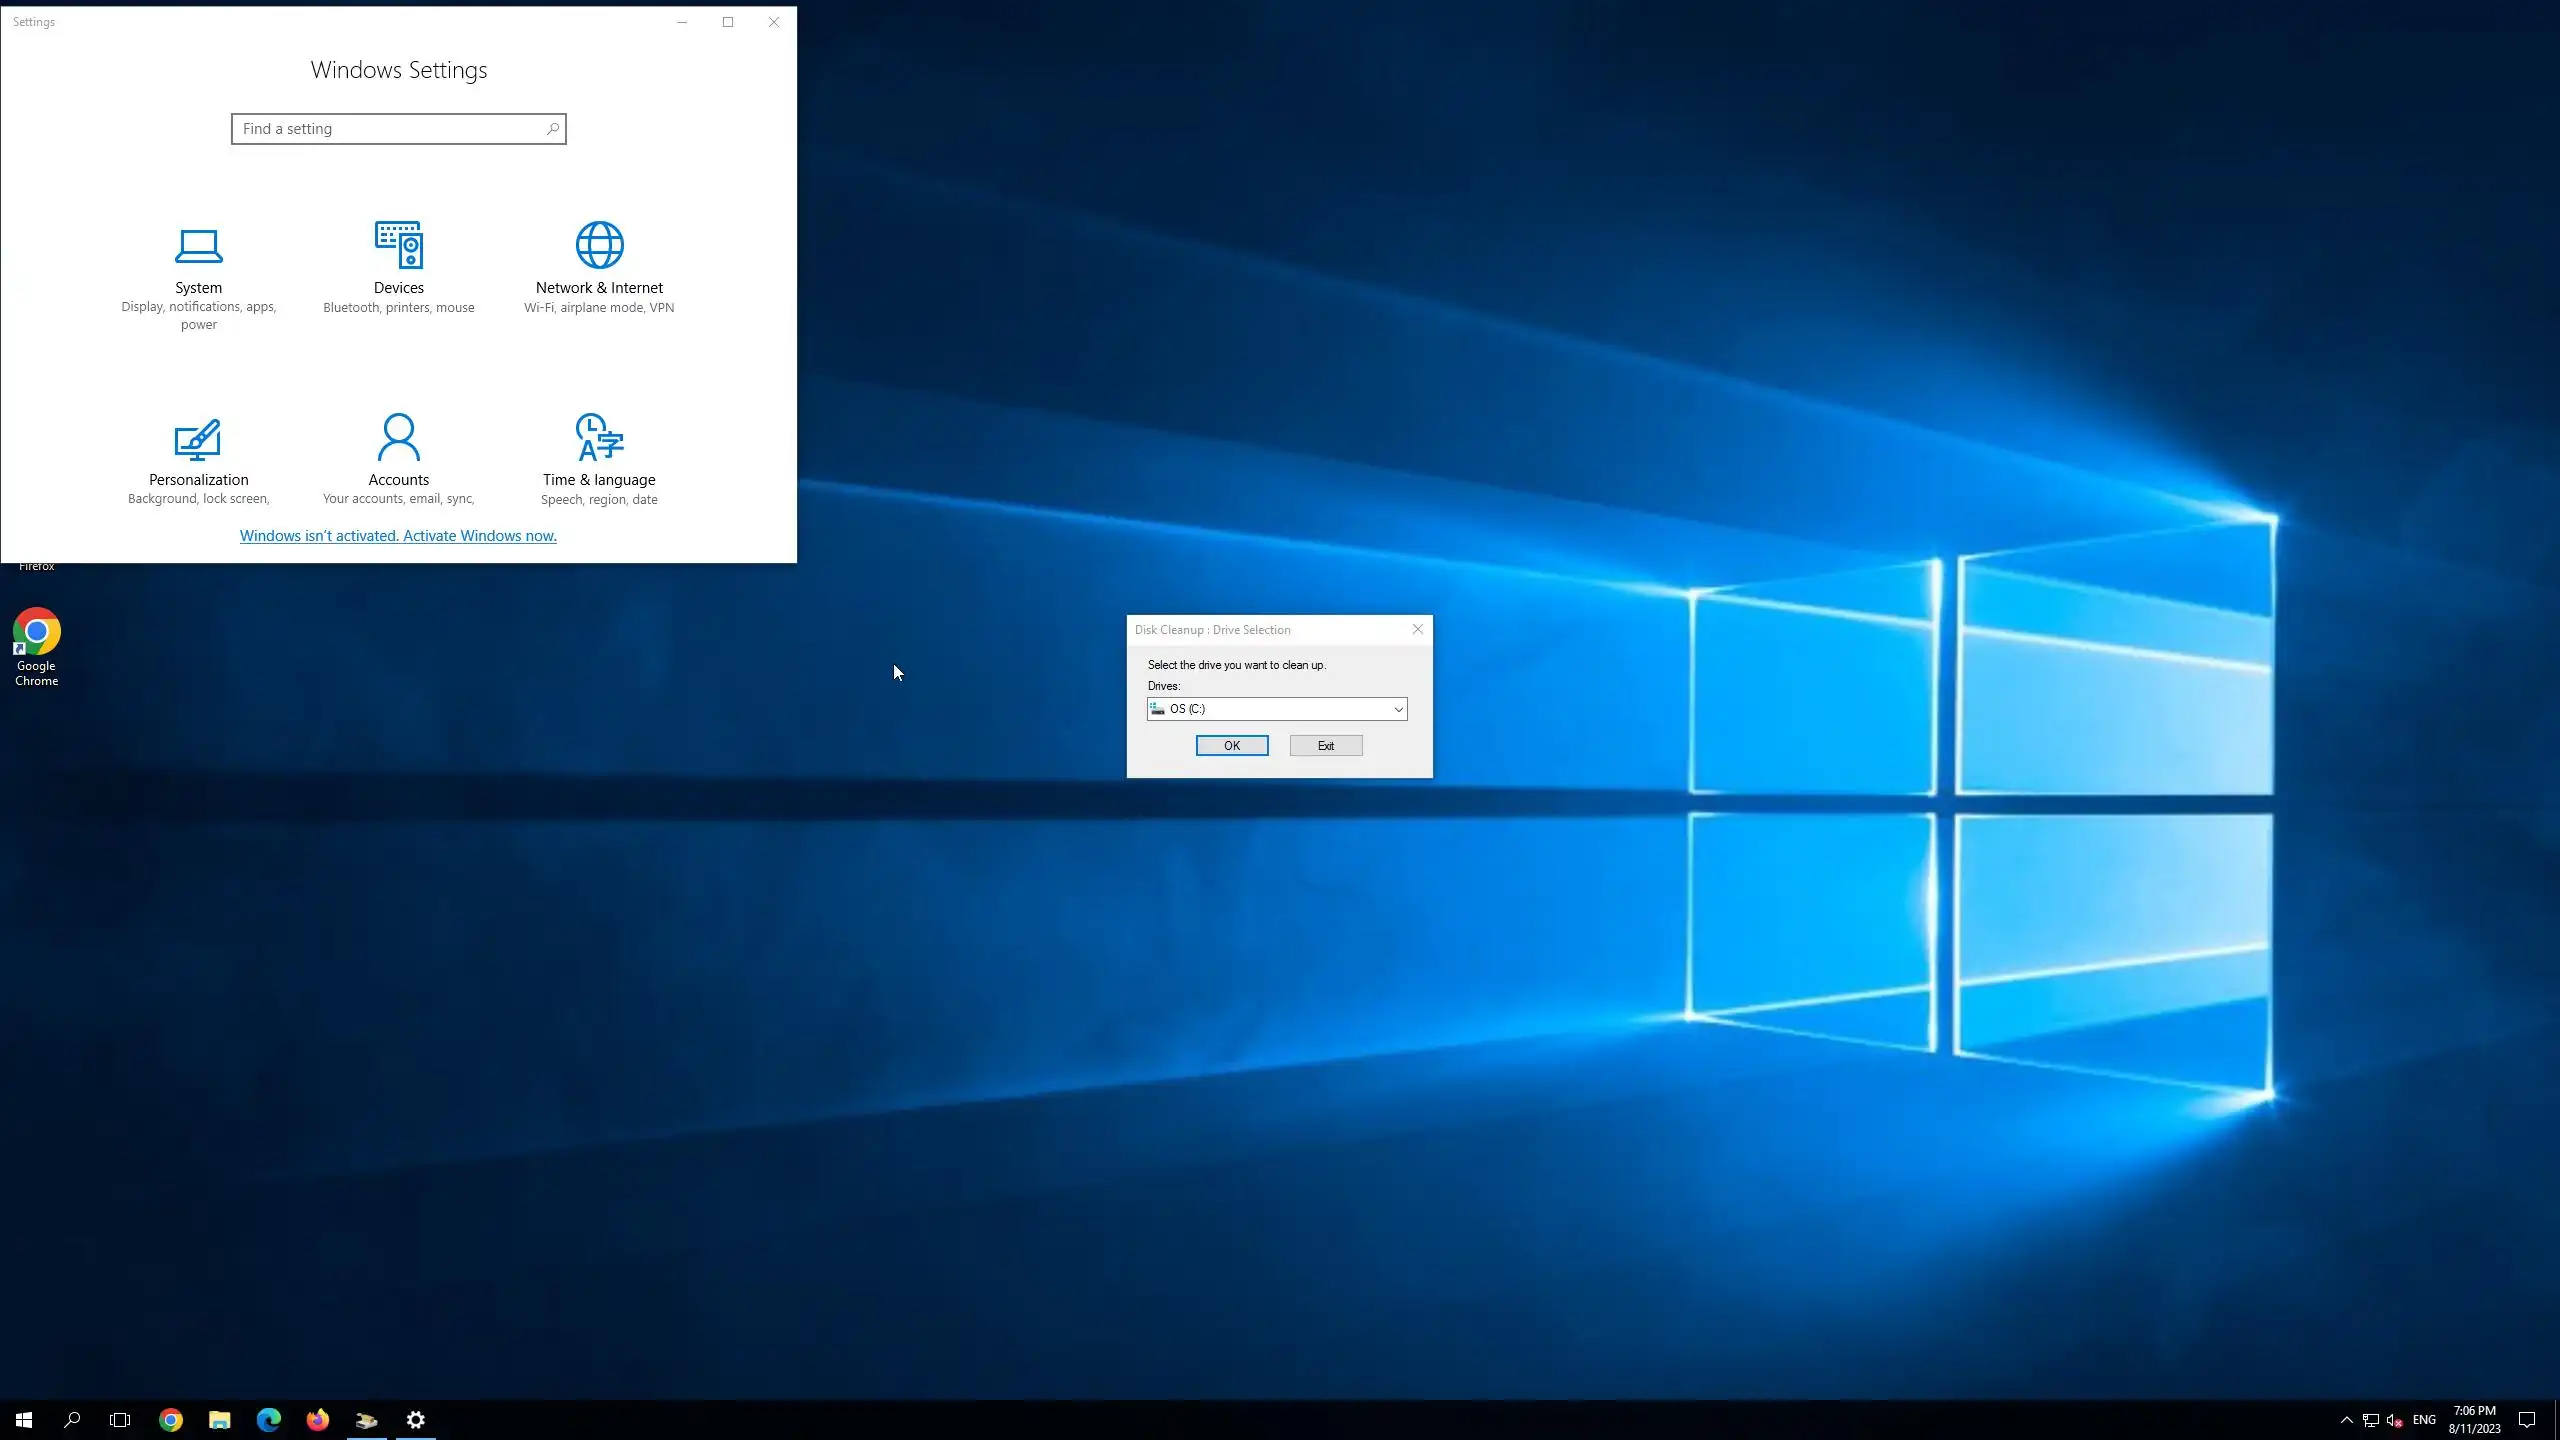Click the search magnifier in Find a setting
The image size is (2560, 1440).
[552, 129]
